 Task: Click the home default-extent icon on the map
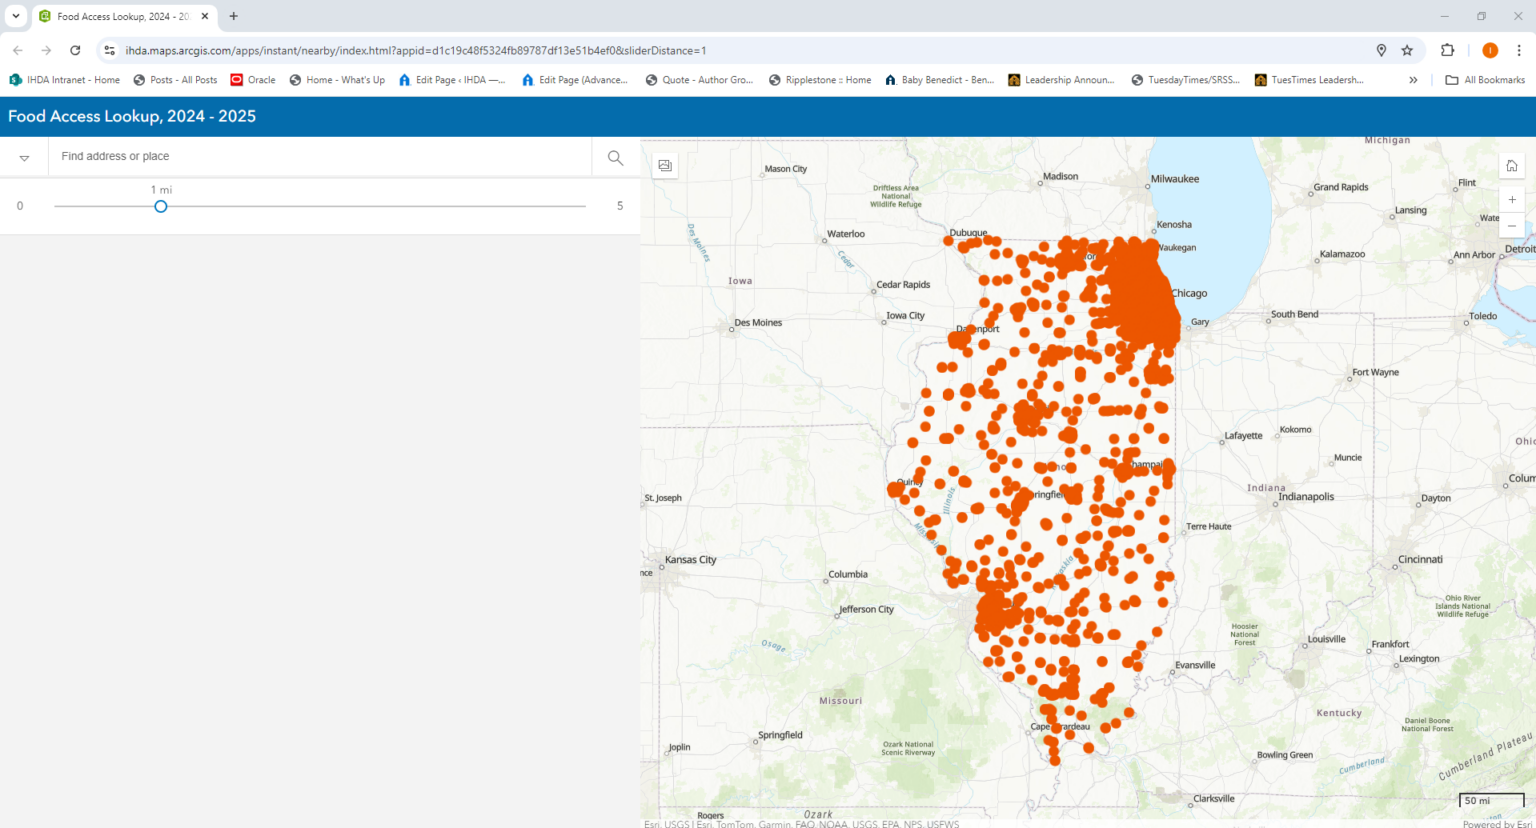pos(1512,166)
